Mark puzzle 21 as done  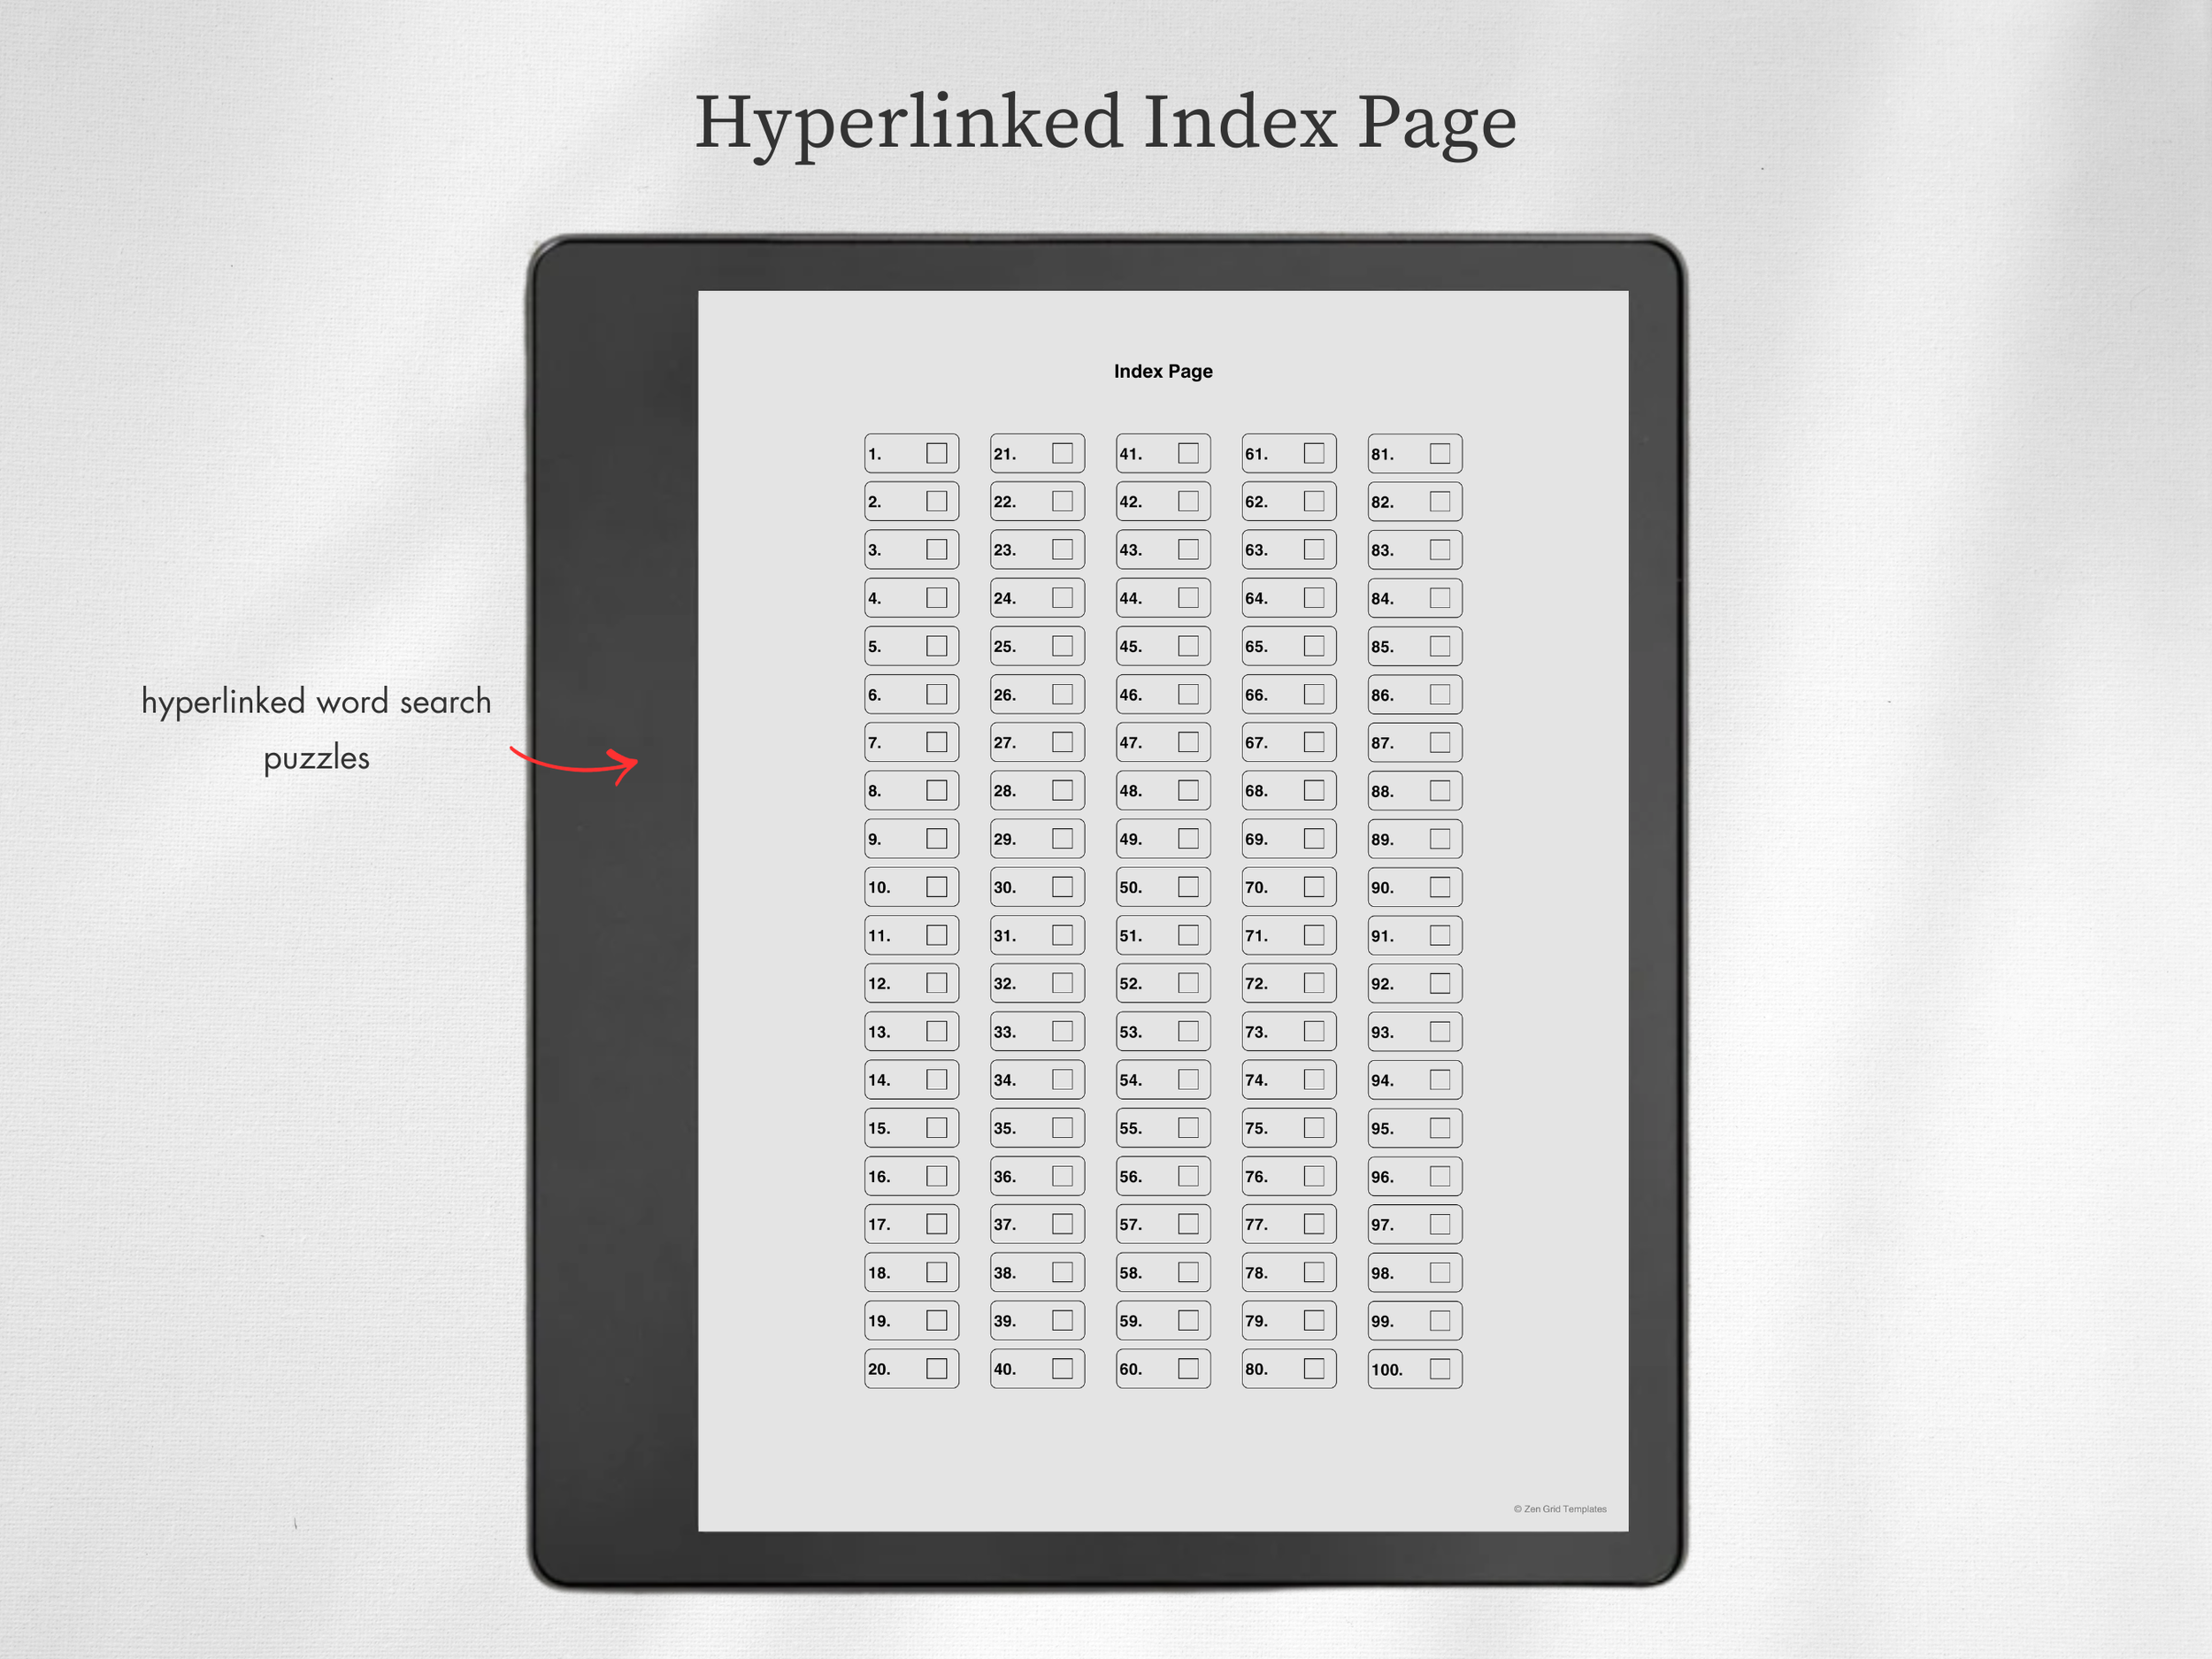click(x=1062, y=453)
